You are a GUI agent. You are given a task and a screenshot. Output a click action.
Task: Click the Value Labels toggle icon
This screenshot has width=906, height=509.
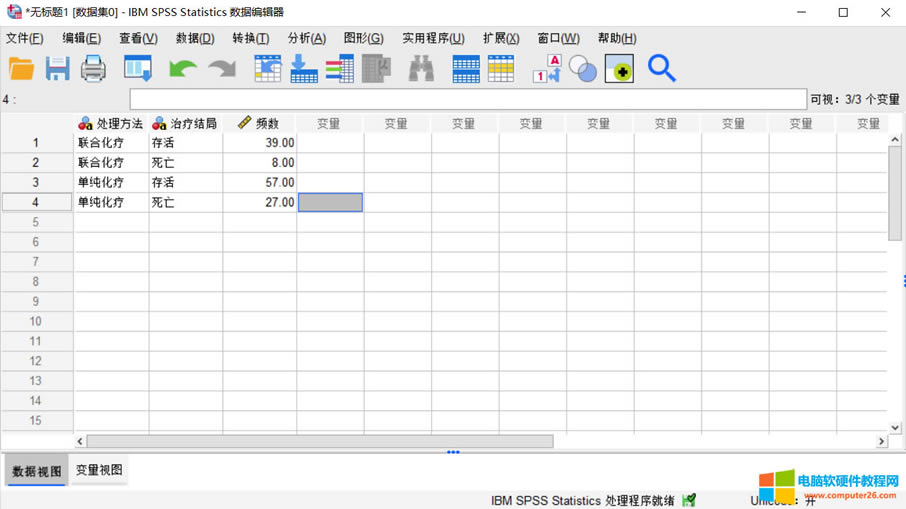pyautogui.click(x=547, y=68)
